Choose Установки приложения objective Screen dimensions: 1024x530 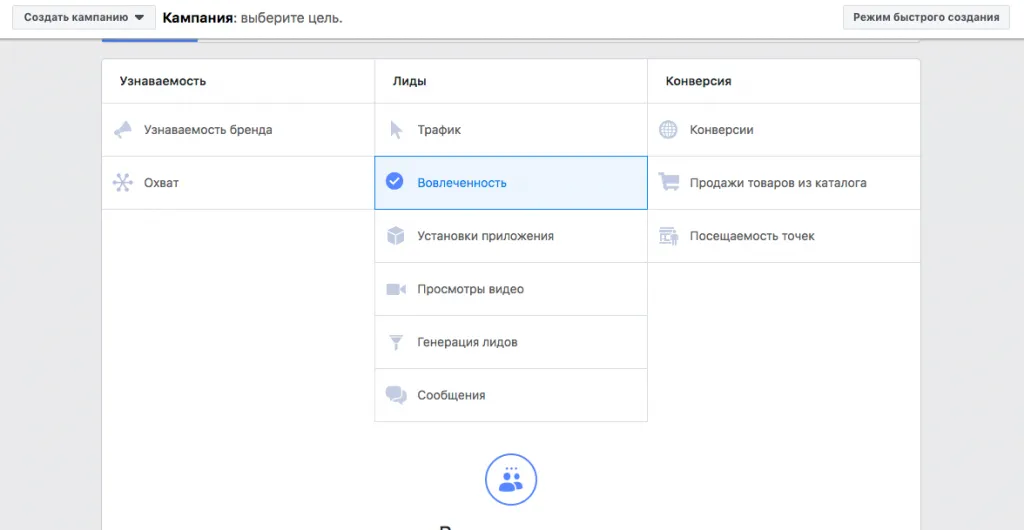pyautogui.click(x=511, y=236)
